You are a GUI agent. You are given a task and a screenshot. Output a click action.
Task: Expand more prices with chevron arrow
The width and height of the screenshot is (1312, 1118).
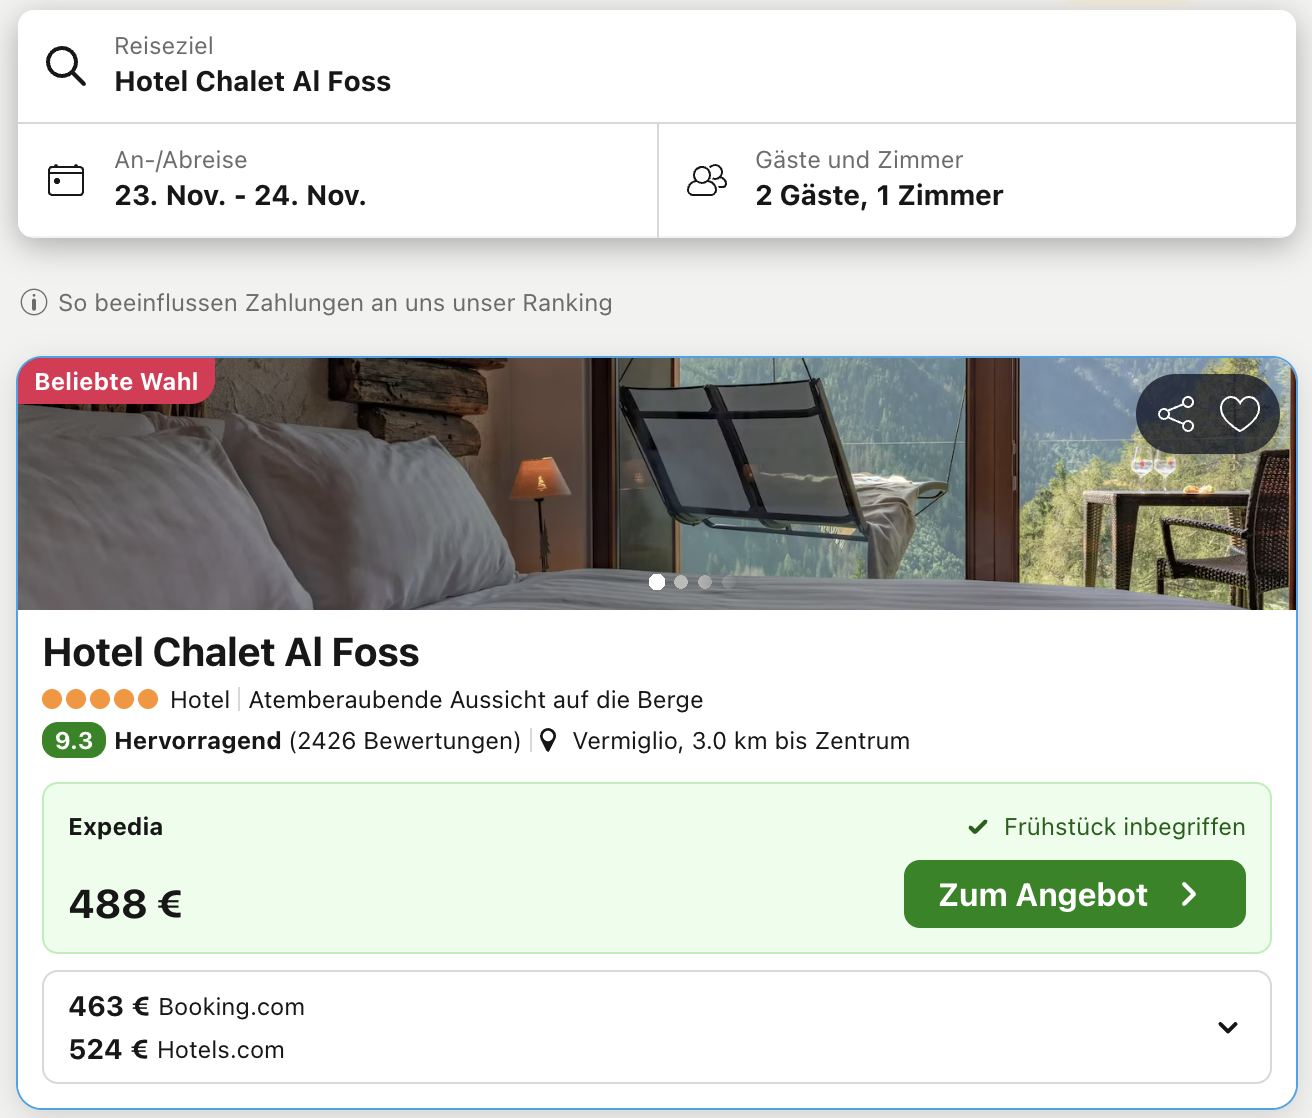1228,1027
